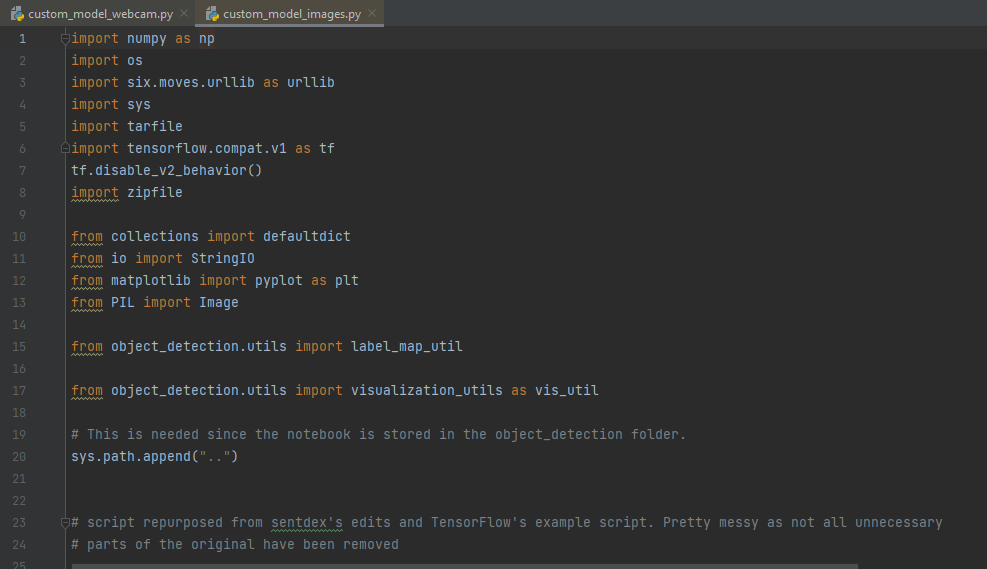
Task: Click comment 'parts of the original have been removed'
Action: click(x=242, y=544)
